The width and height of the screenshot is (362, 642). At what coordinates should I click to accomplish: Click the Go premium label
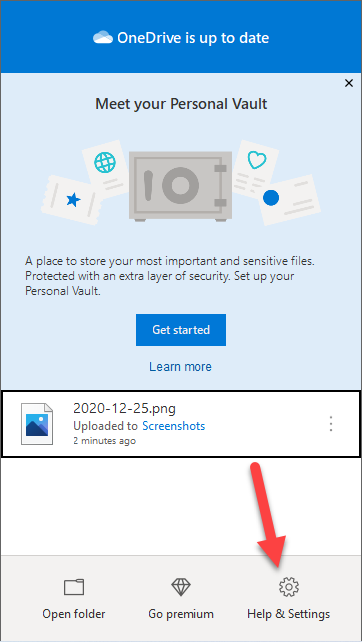[181, 614]
